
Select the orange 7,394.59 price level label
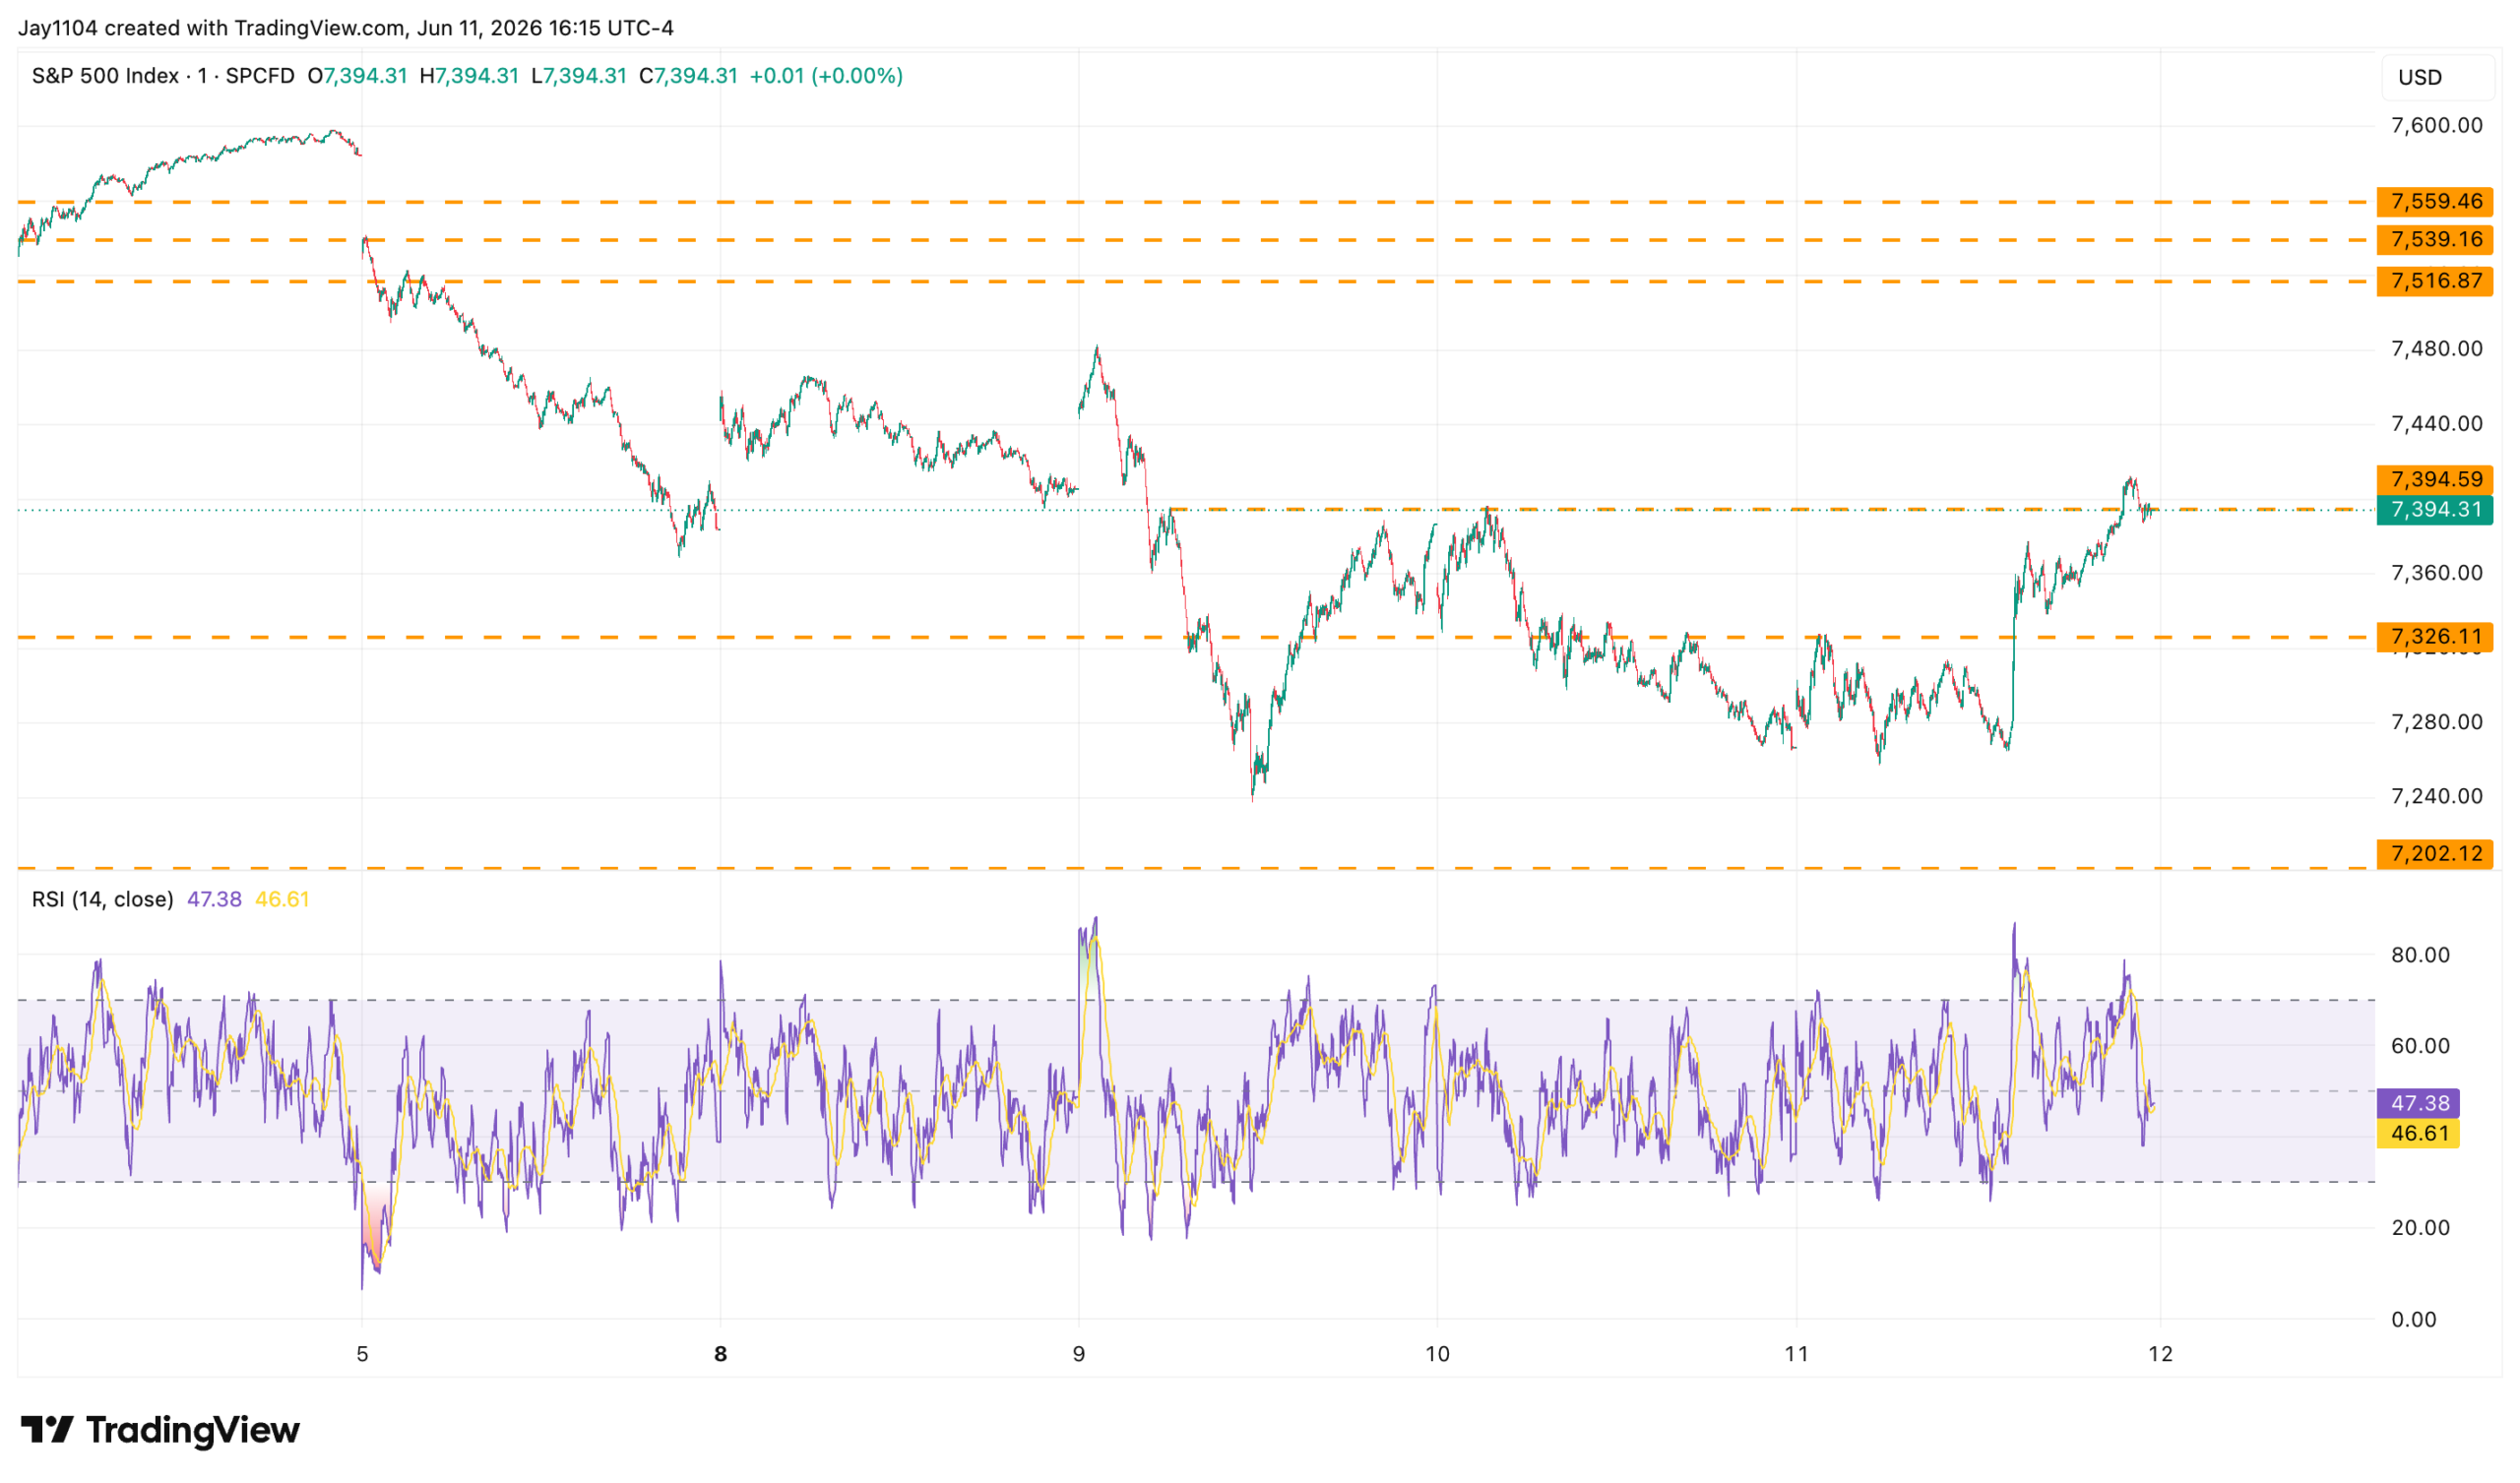[2435, 480]
